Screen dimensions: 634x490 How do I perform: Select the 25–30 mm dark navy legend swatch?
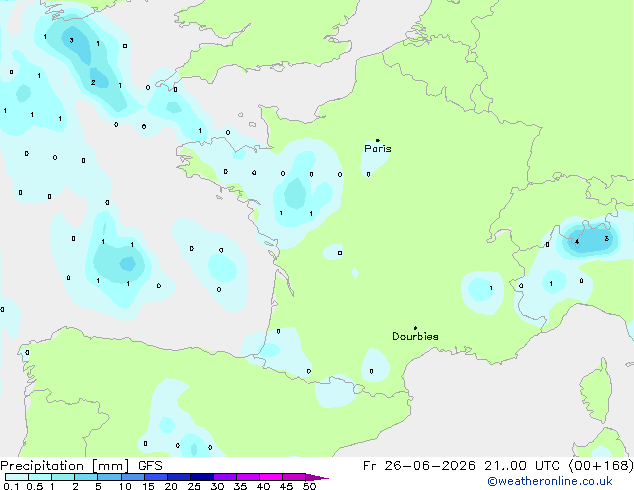[x=202, y=477]
